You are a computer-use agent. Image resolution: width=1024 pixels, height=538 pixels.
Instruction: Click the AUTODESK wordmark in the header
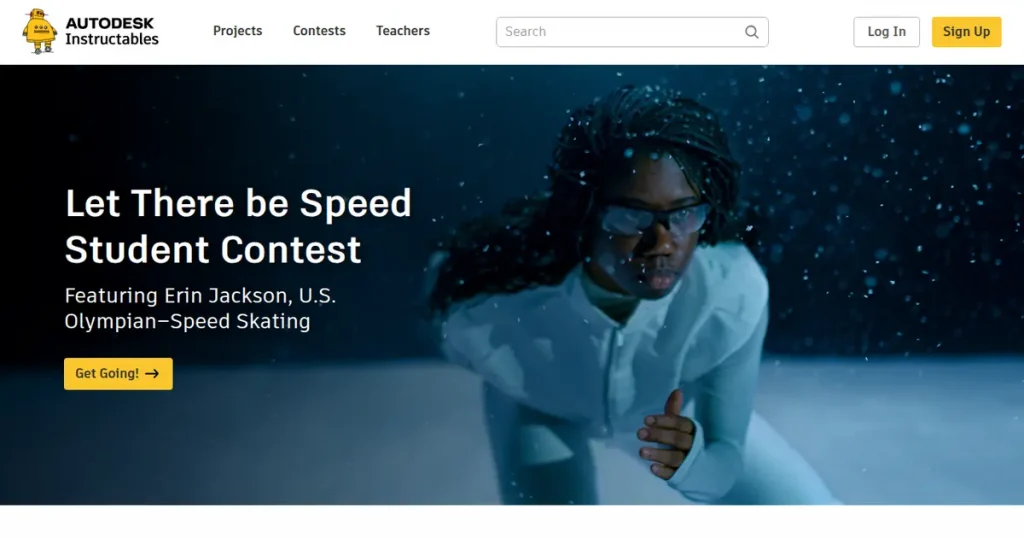[x=110, y=23]
